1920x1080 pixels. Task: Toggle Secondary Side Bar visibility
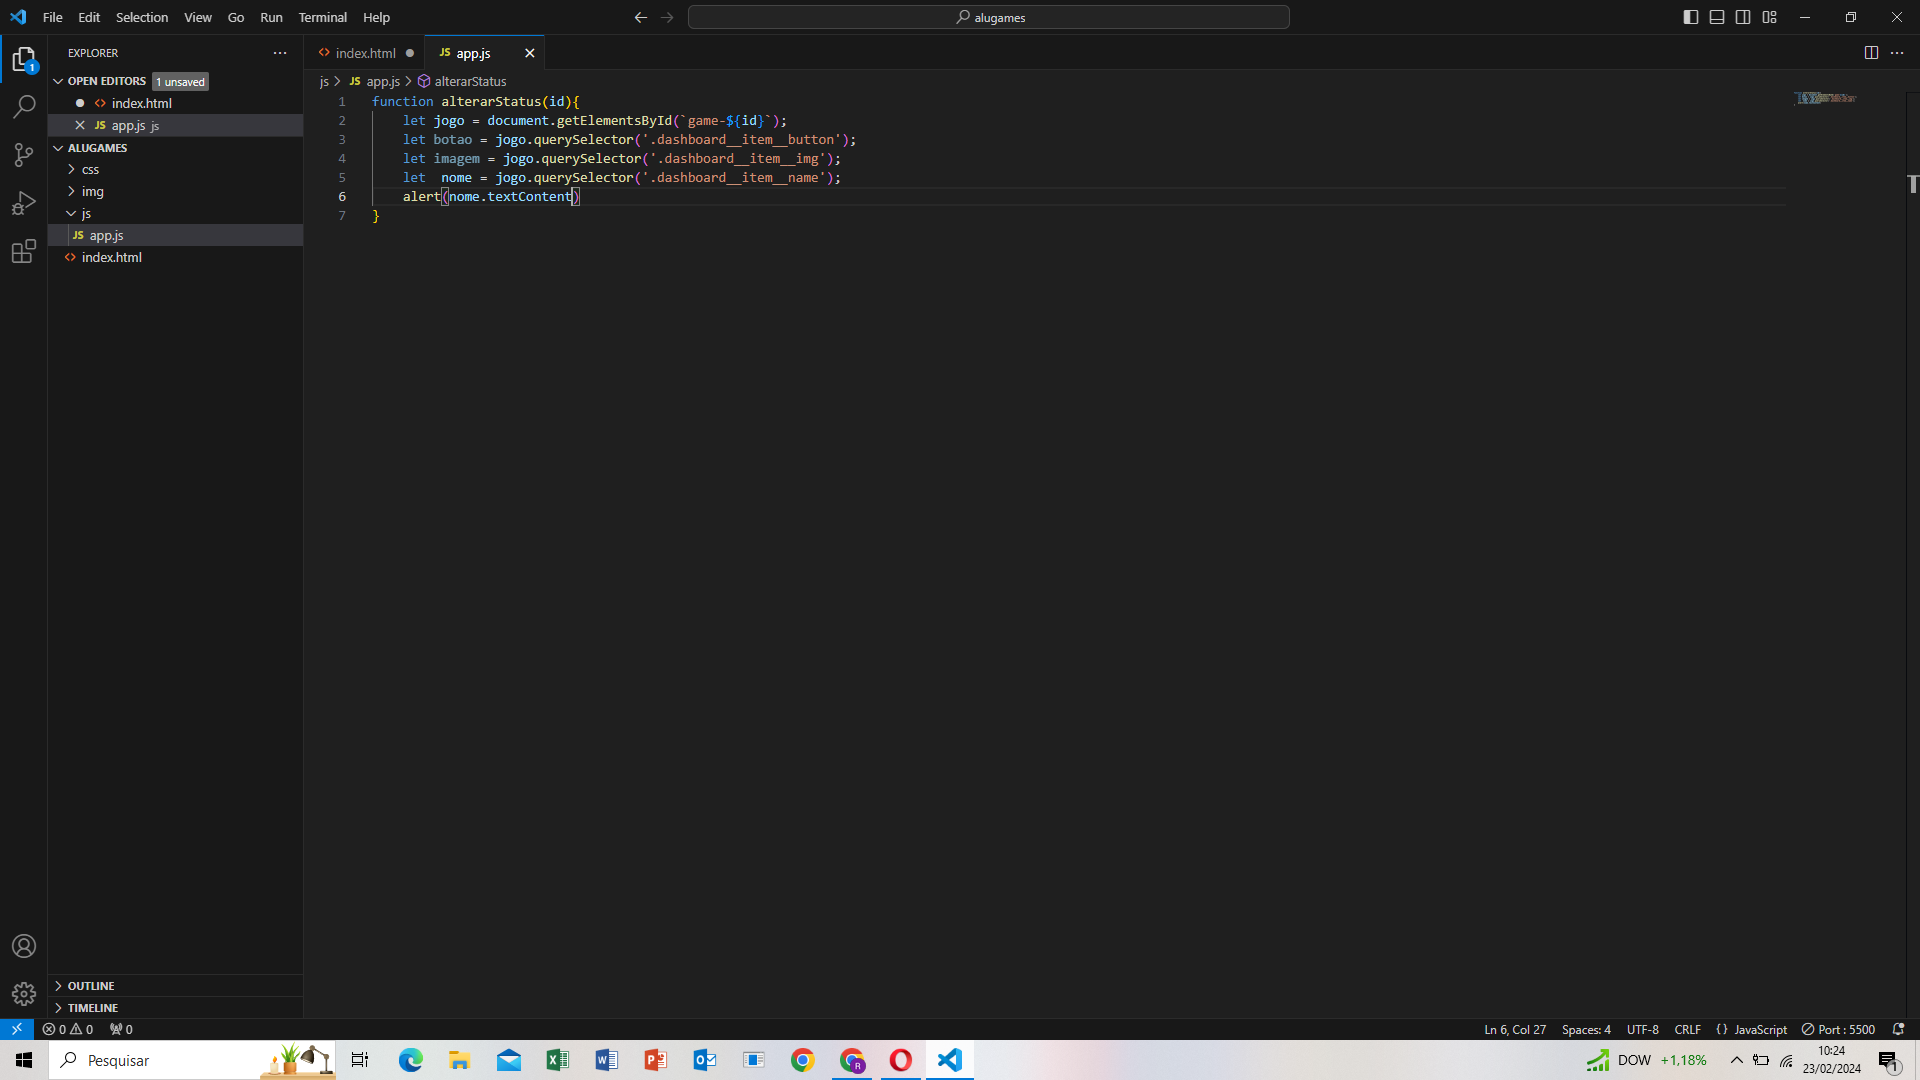[x=1743, y=17]
